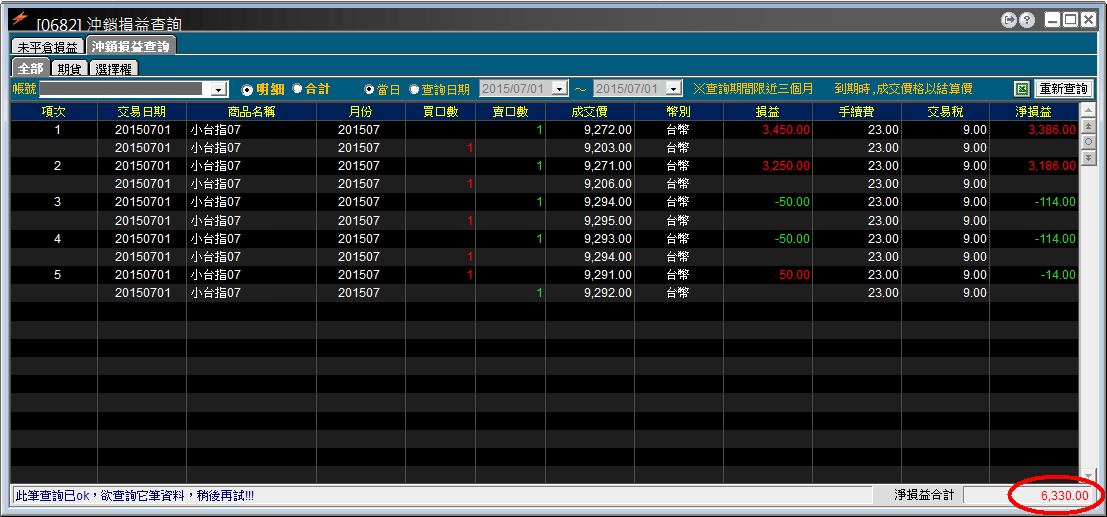Viewport: 1107px width, 517px height.
Task: Click the 手續費 column header
Action: 857,112
